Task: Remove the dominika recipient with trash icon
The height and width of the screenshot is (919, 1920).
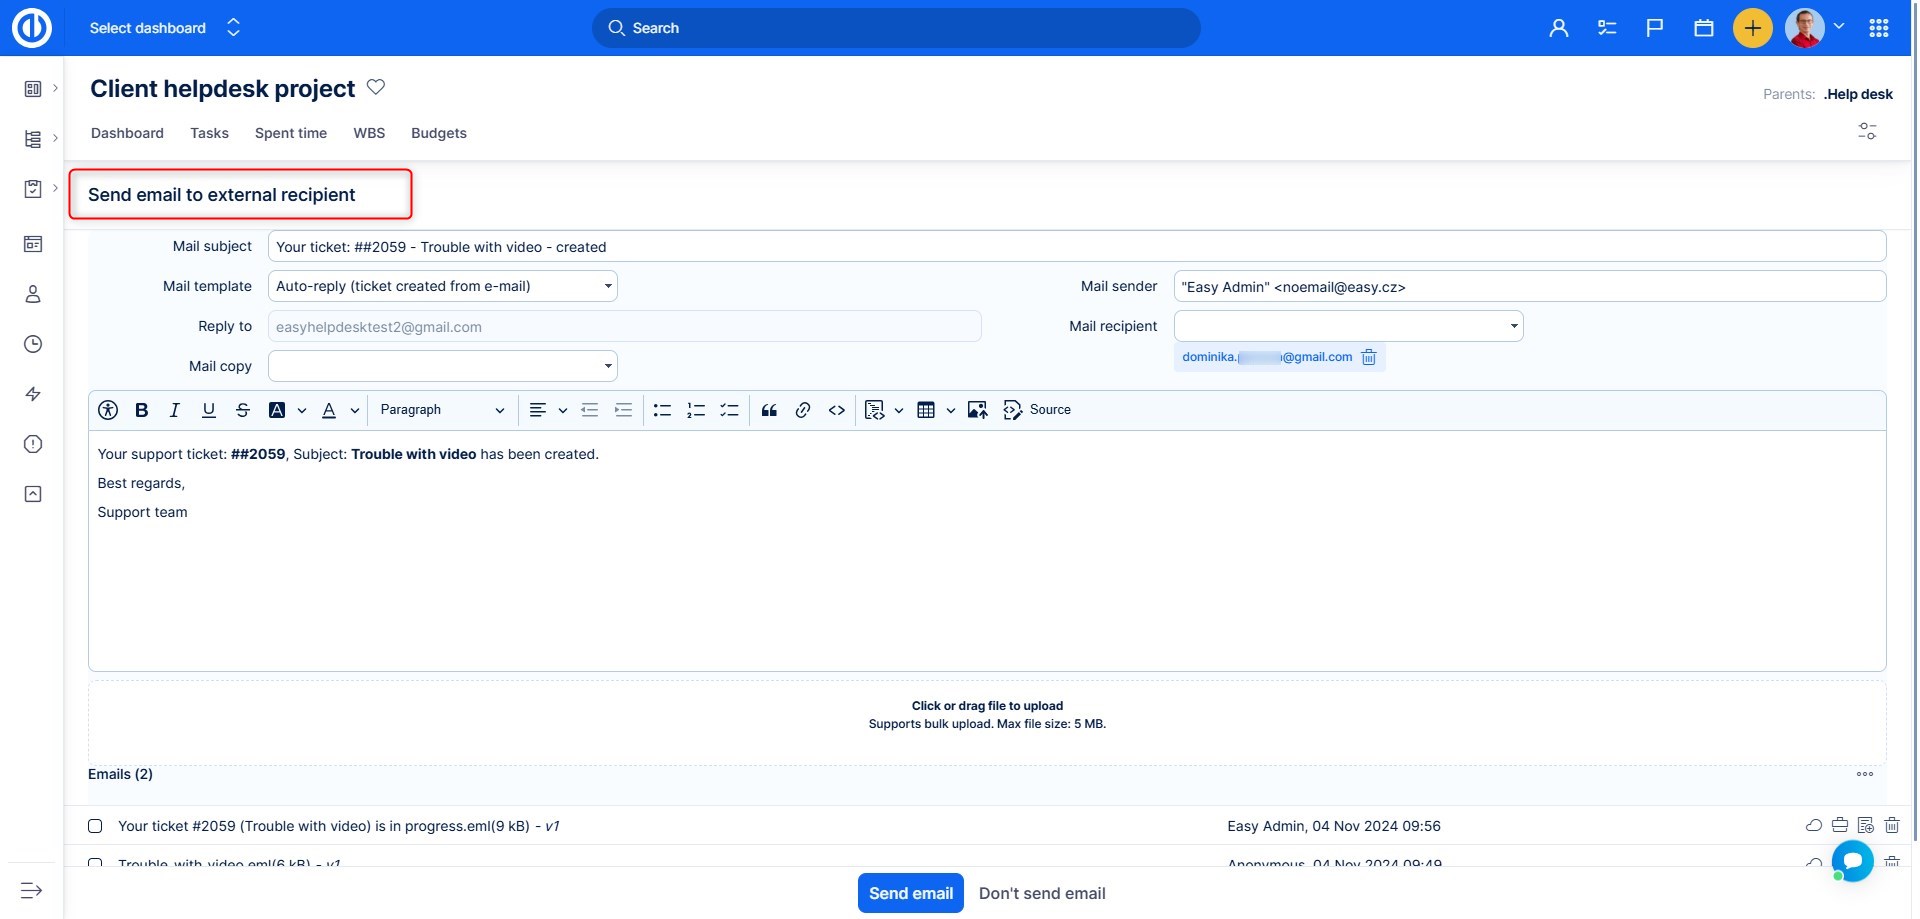Action: click(1369, 358)
